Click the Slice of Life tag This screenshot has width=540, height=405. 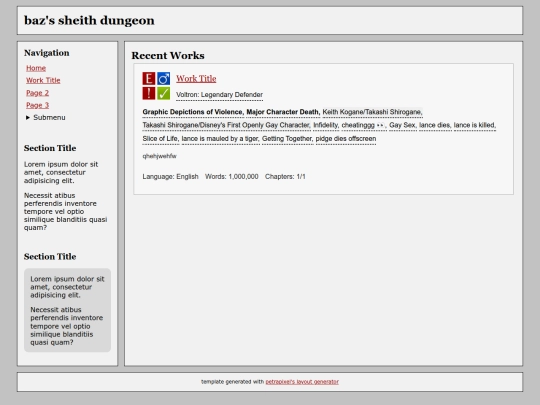(161, 139)
